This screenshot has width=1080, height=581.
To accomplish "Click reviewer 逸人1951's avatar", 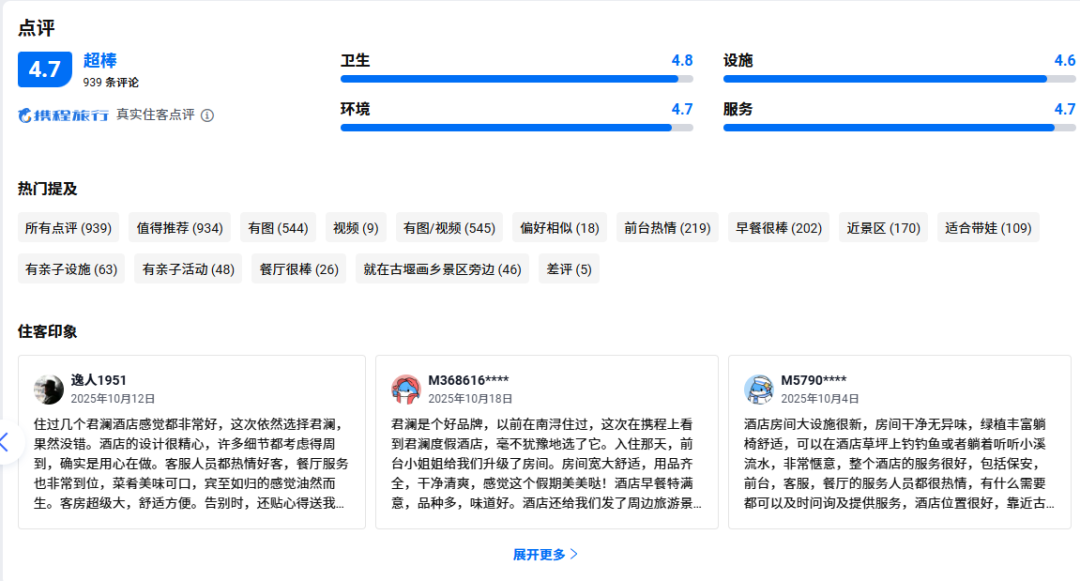I will tap(49, 388).
